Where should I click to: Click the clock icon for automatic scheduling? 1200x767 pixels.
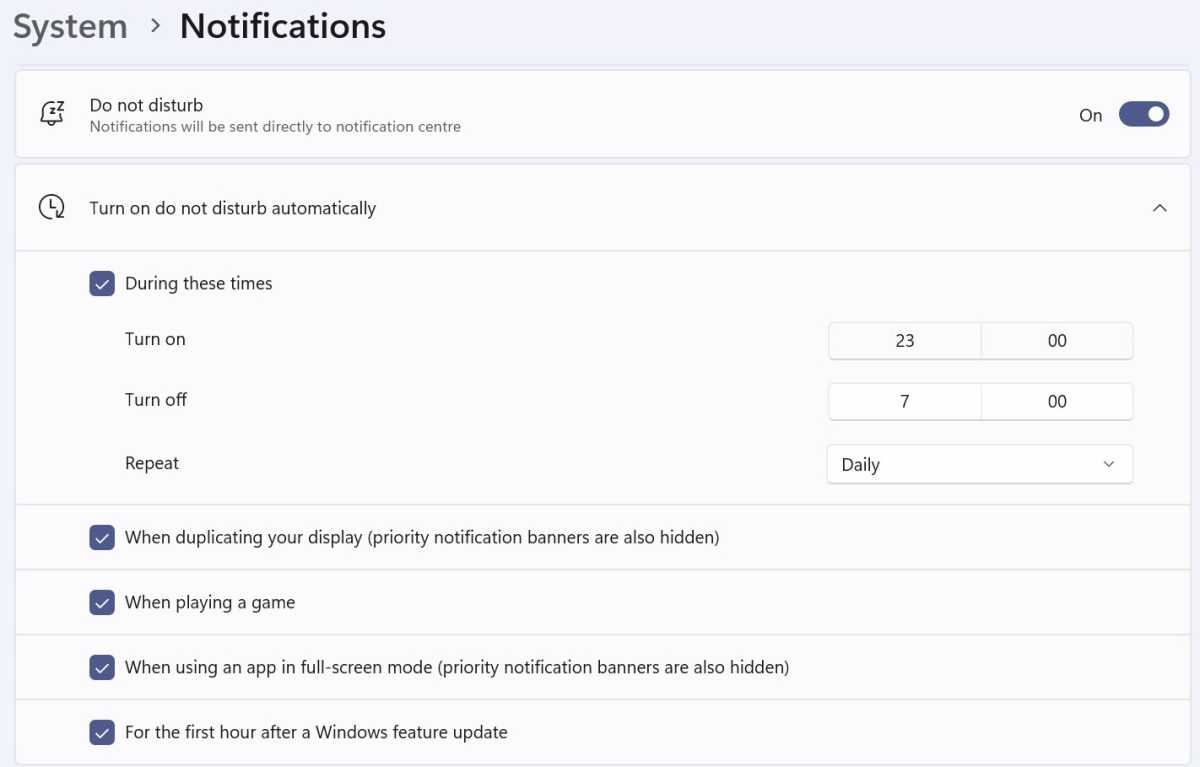(52, 208)
